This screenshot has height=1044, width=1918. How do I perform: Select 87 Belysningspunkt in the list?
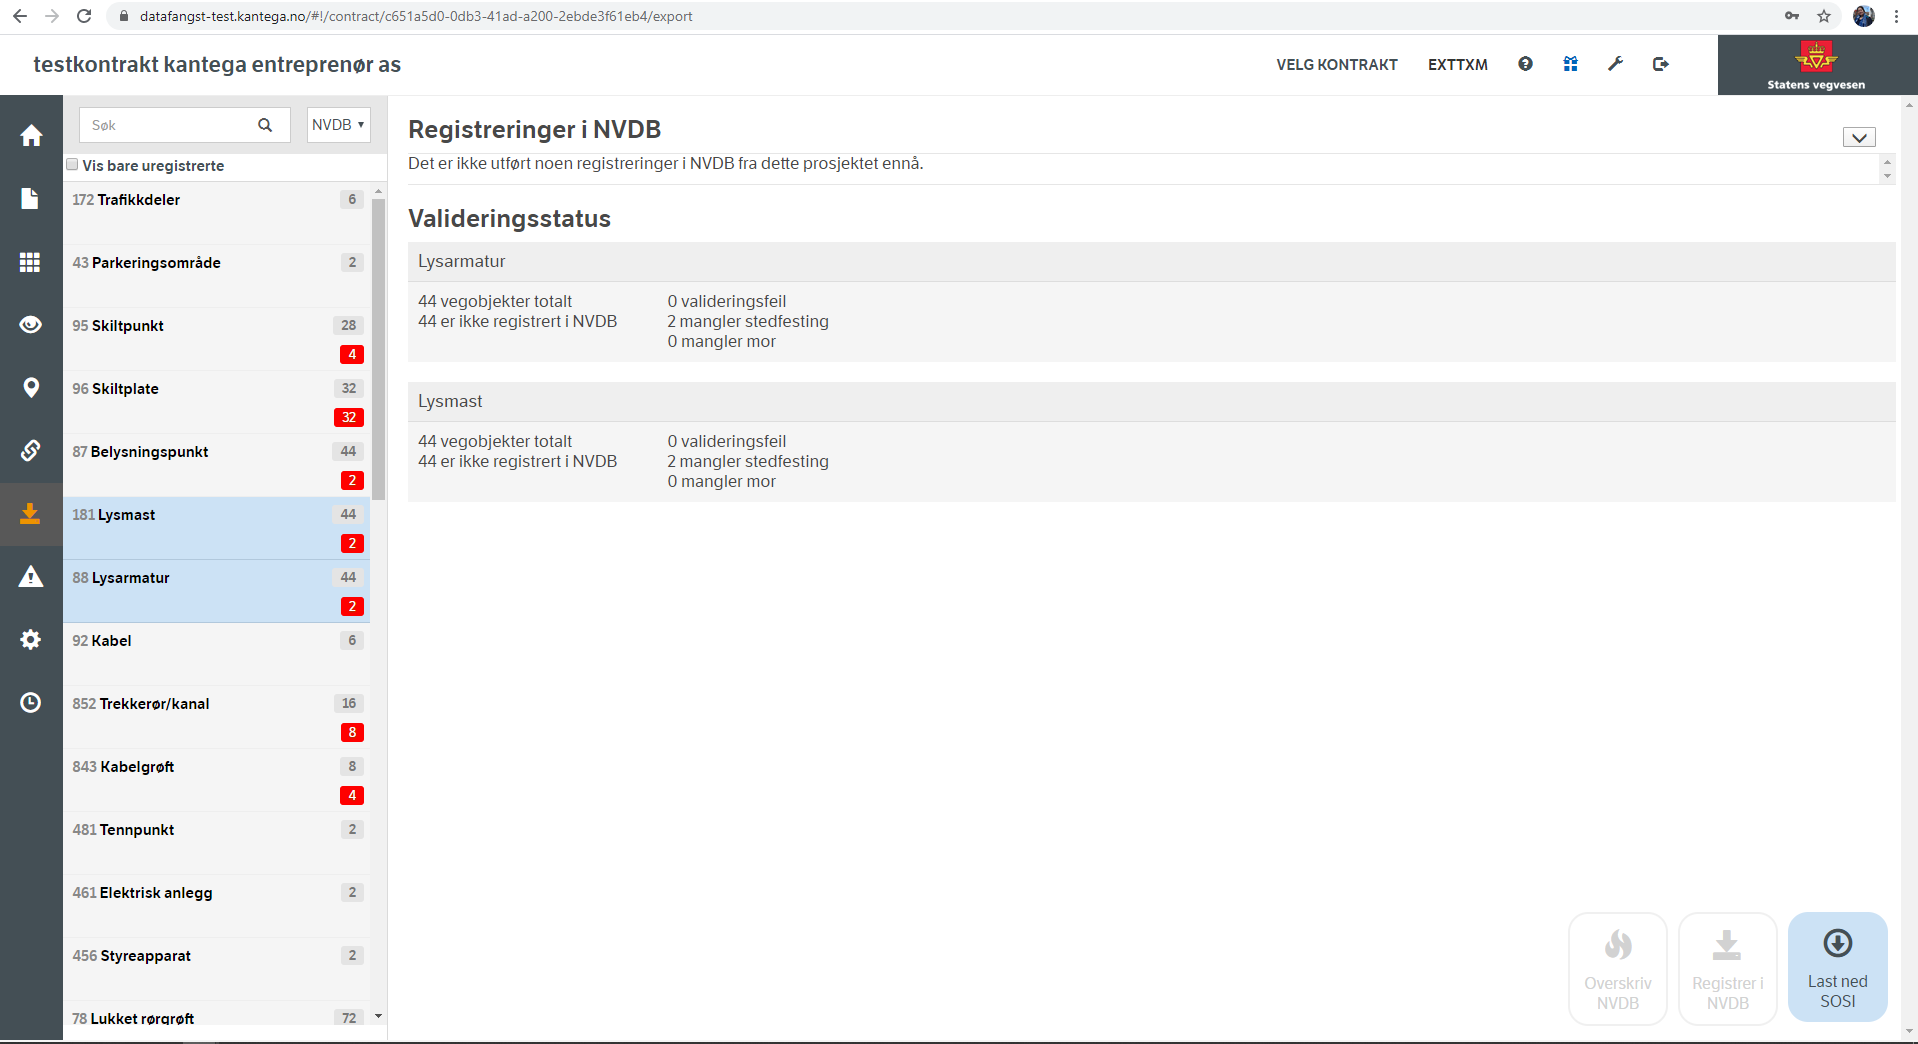(x=216, y=465)
